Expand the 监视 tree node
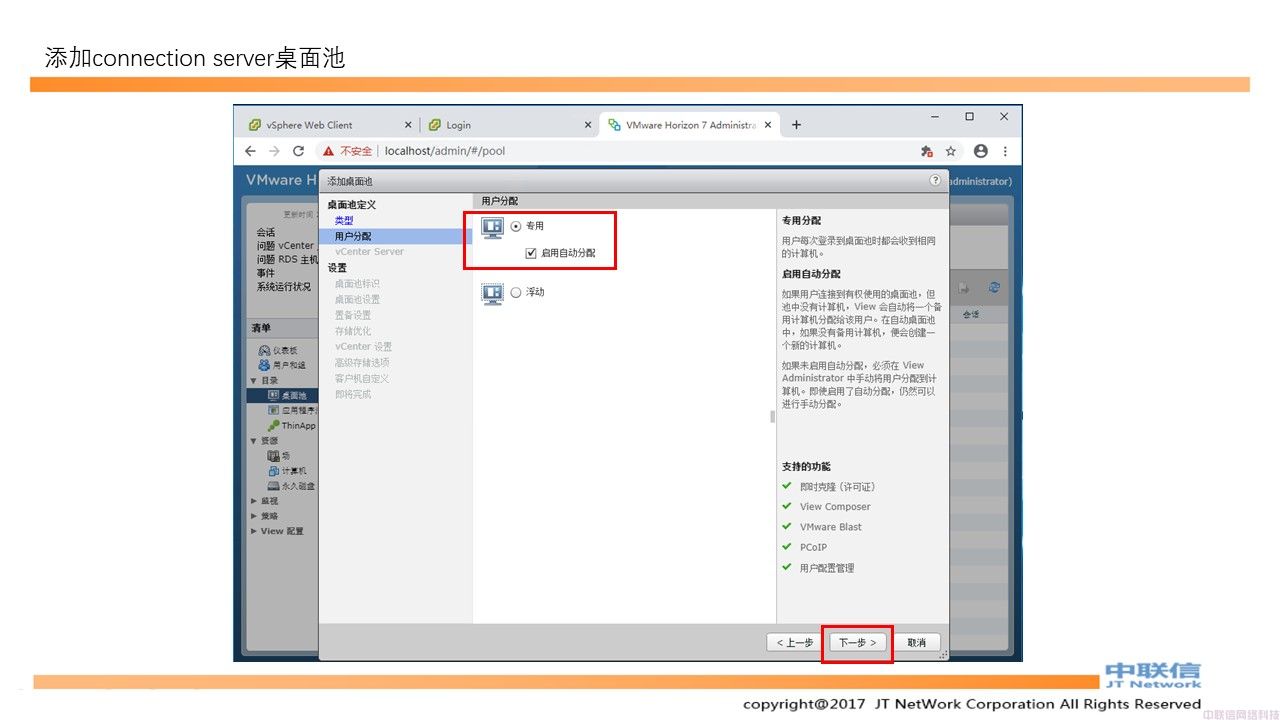 tap(254, 501)
